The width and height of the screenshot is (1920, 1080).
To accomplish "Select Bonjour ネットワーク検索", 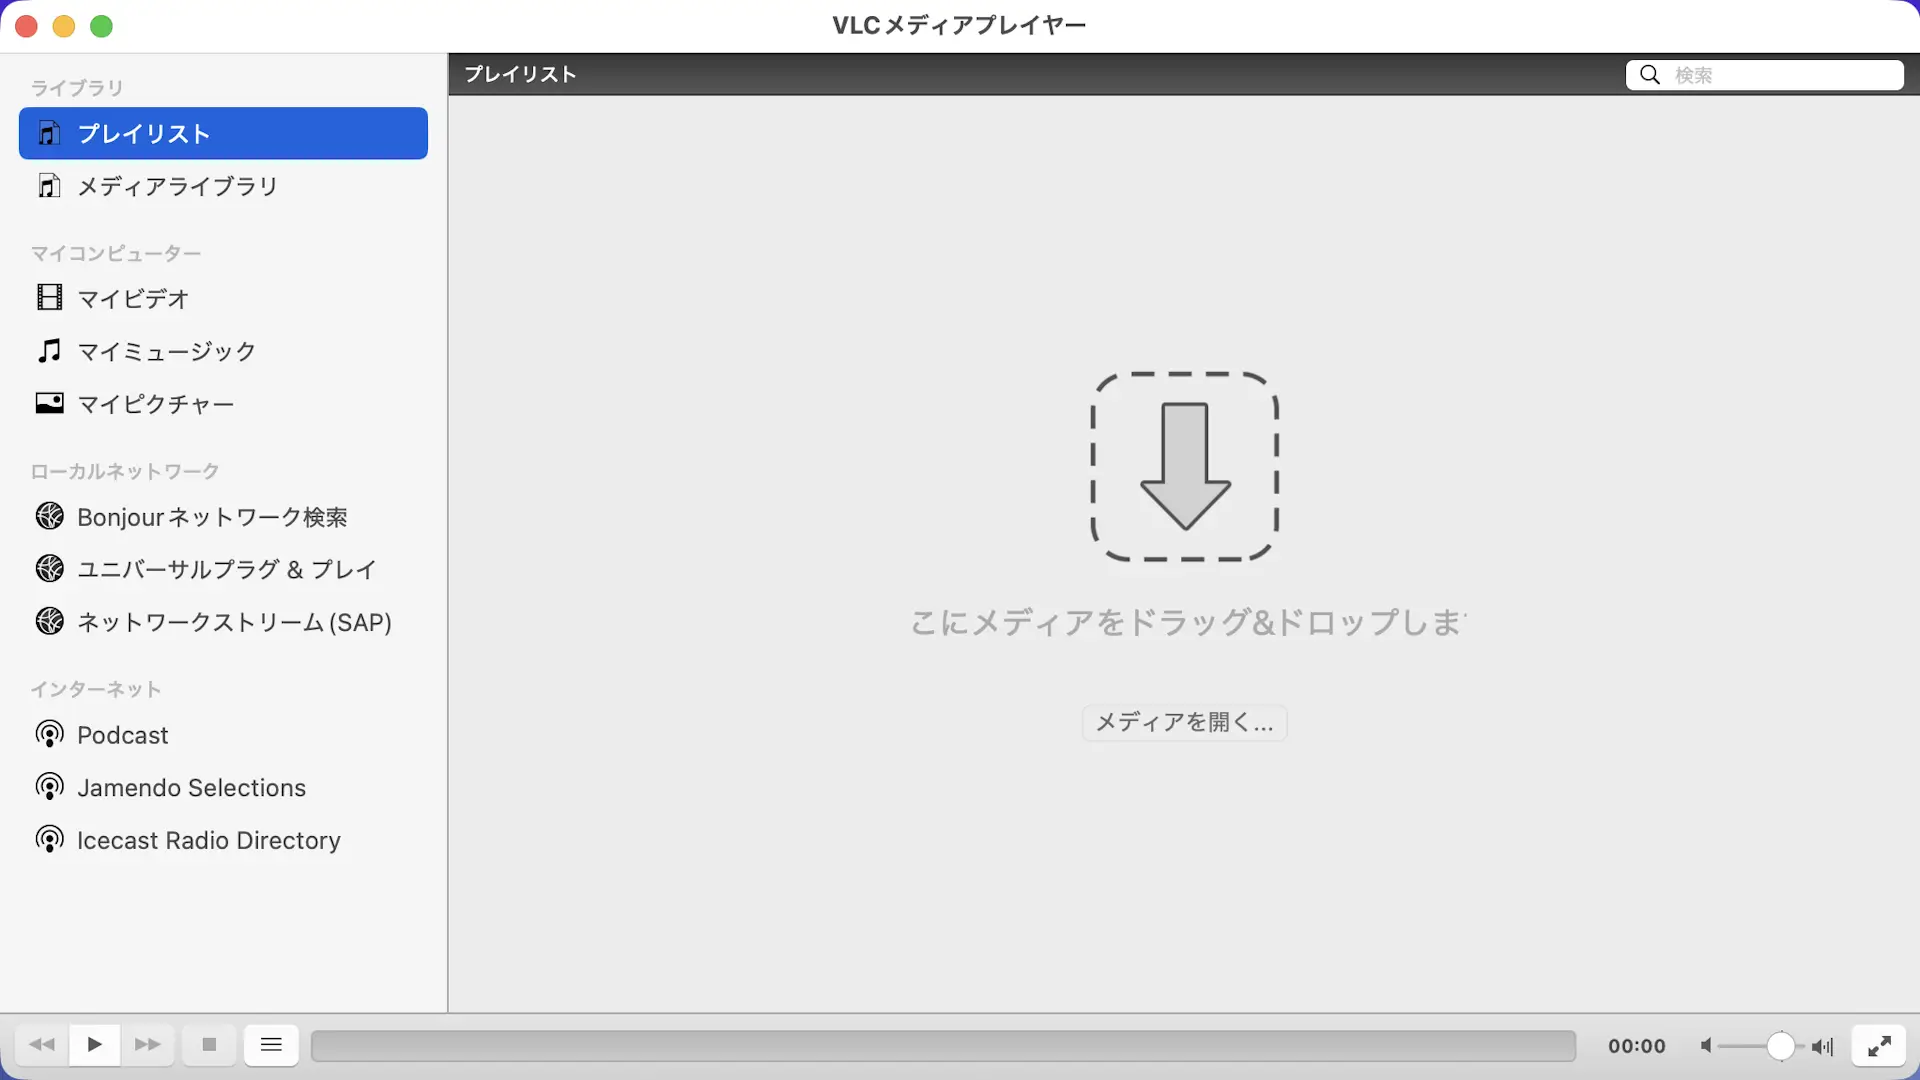I will [x=223, y=516].
